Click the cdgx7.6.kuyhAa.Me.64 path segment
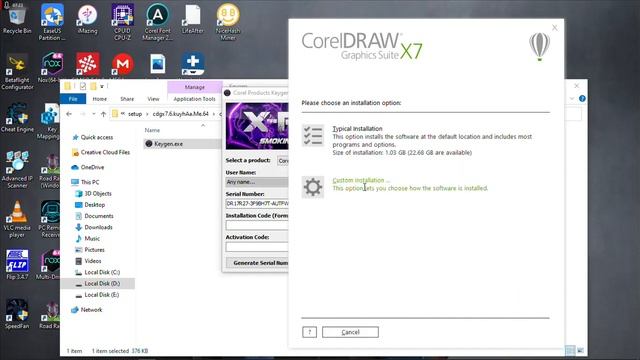 pos(180,114)
